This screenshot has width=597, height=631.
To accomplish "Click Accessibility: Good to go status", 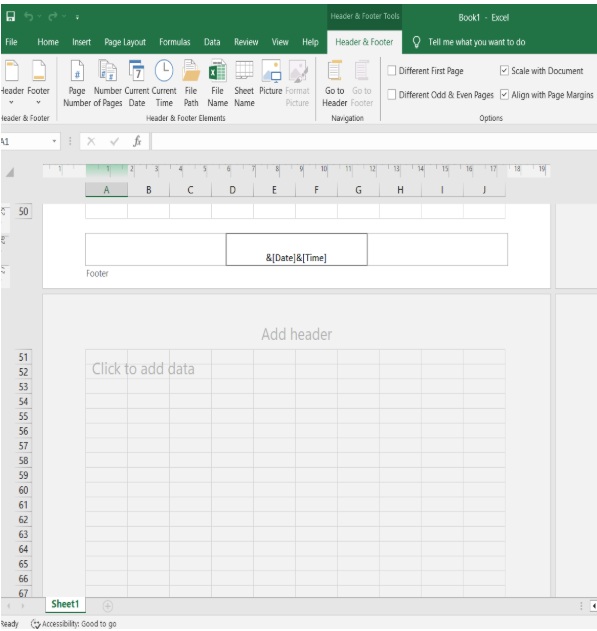I will (x=79, y=624).
